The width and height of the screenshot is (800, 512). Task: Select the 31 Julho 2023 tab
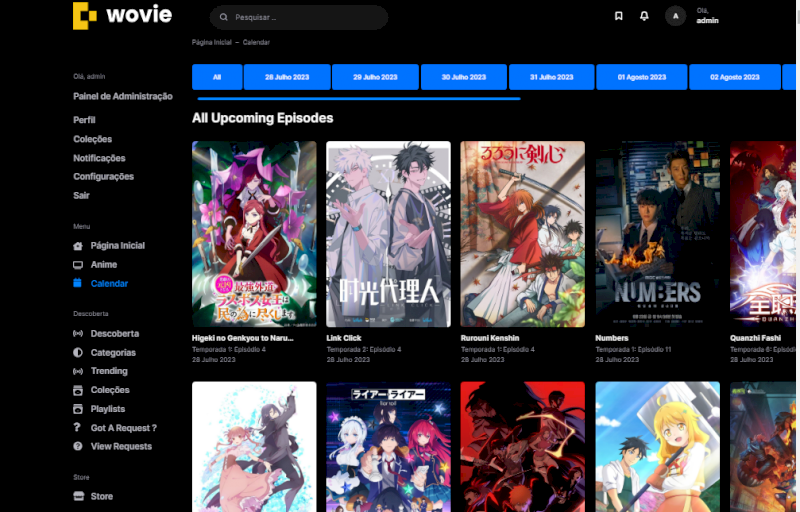click(552, 77)
